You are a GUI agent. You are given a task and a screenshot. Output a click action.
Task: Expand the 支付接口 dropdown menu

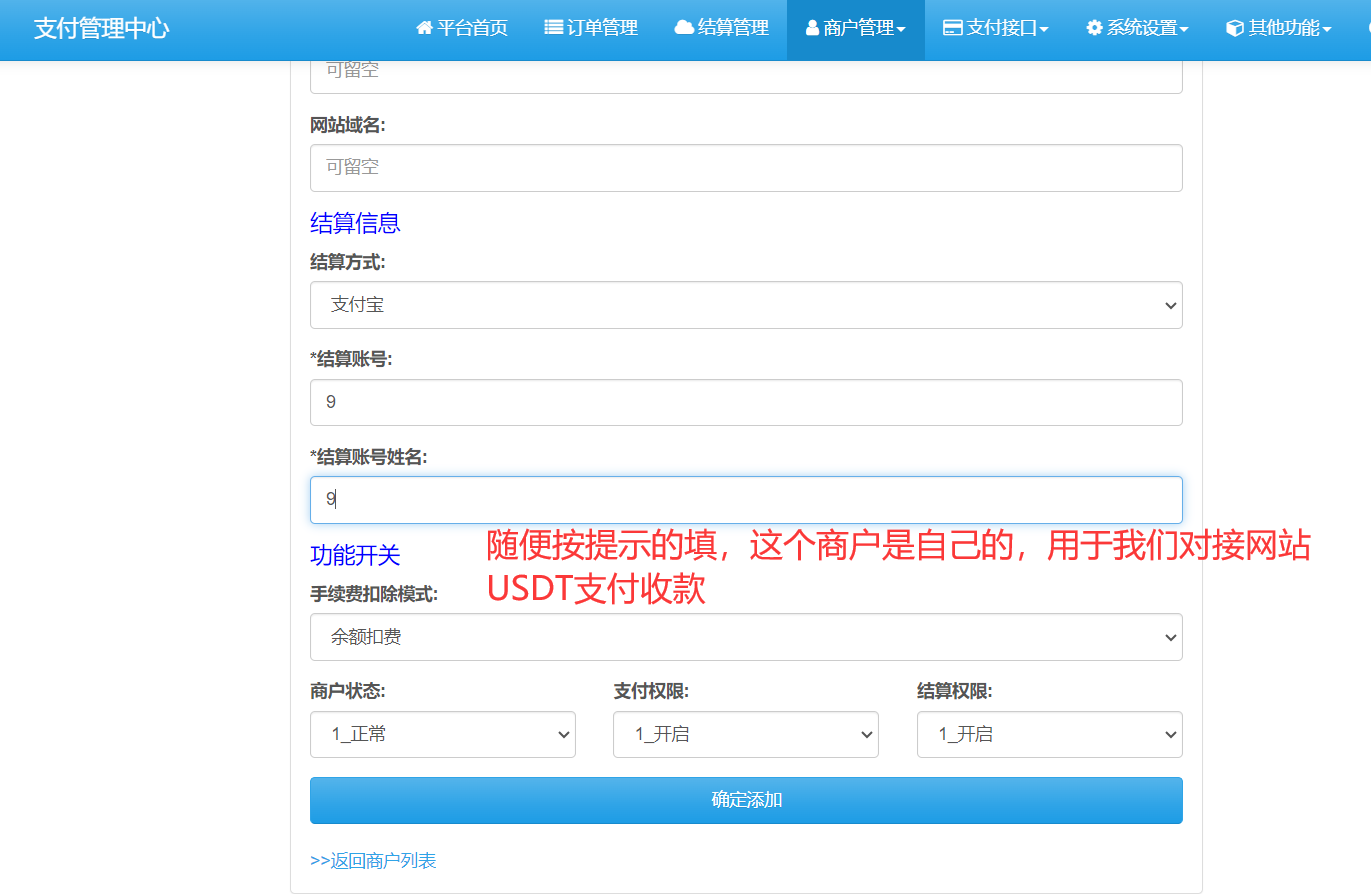tap(996, 28)
